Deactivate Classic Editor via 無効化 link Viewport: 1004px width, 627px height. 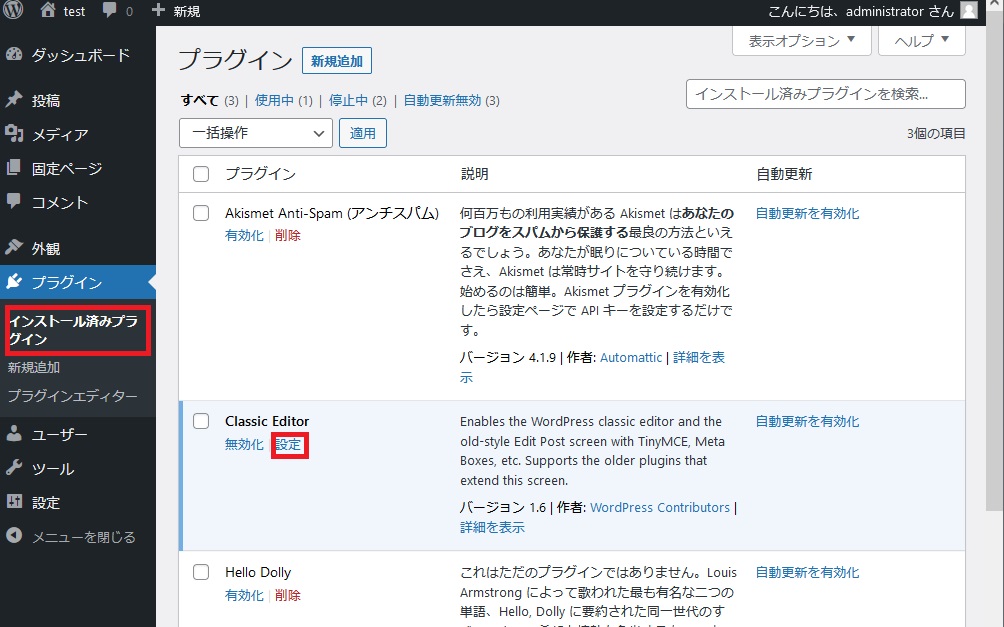245,444
